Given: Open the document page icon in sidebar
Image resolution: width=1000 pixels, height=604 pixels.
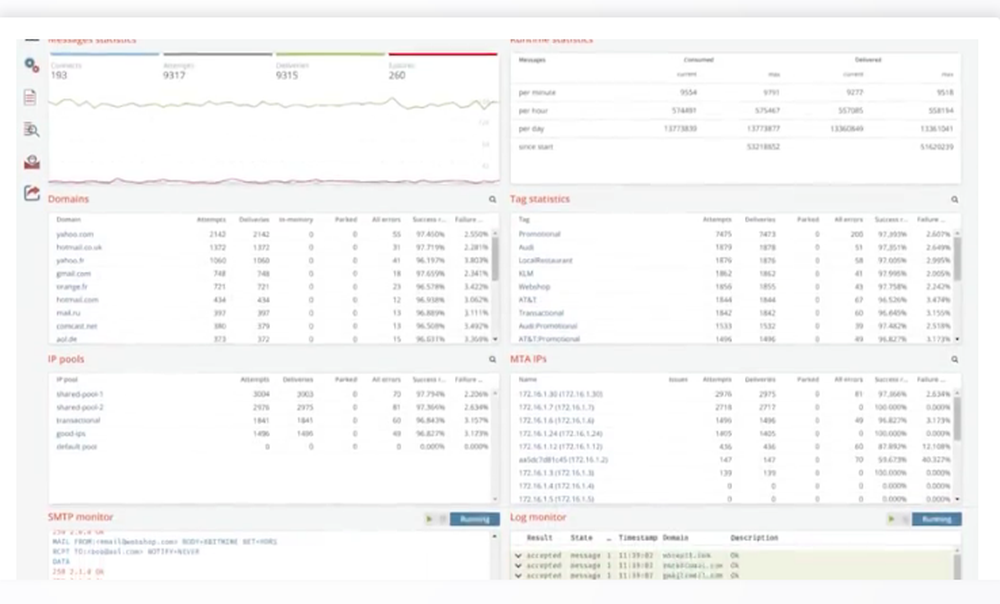Looking at the screenshot, I should [30, 97].
